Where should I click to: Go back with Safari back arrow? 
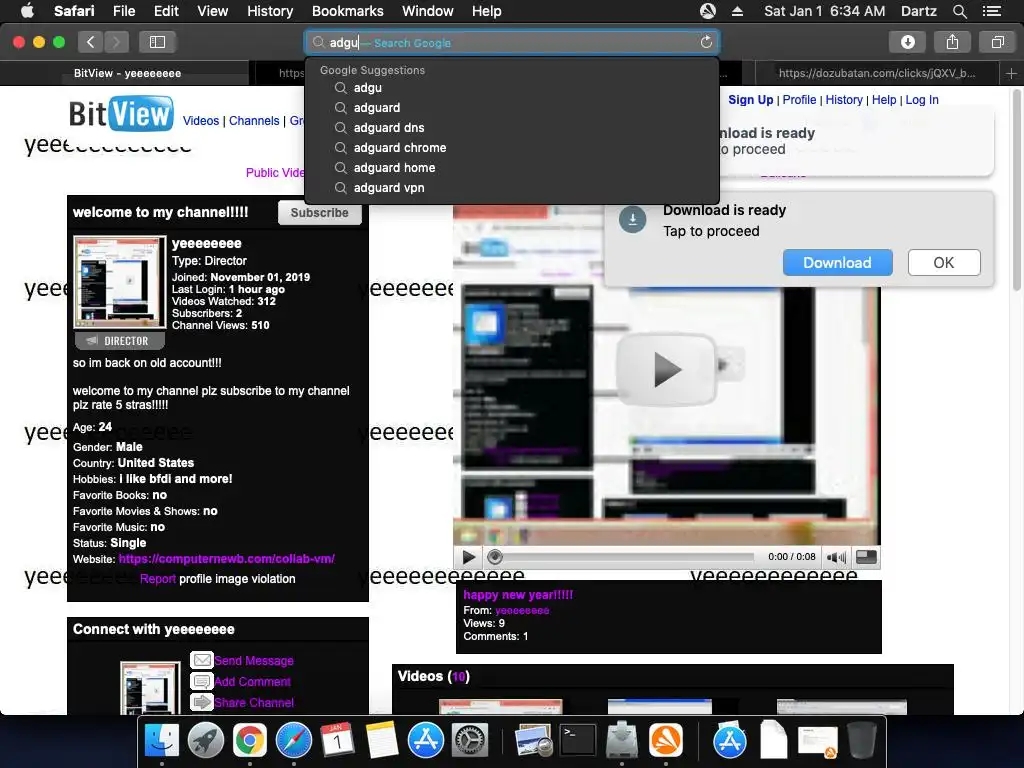[x=91, y=42]
